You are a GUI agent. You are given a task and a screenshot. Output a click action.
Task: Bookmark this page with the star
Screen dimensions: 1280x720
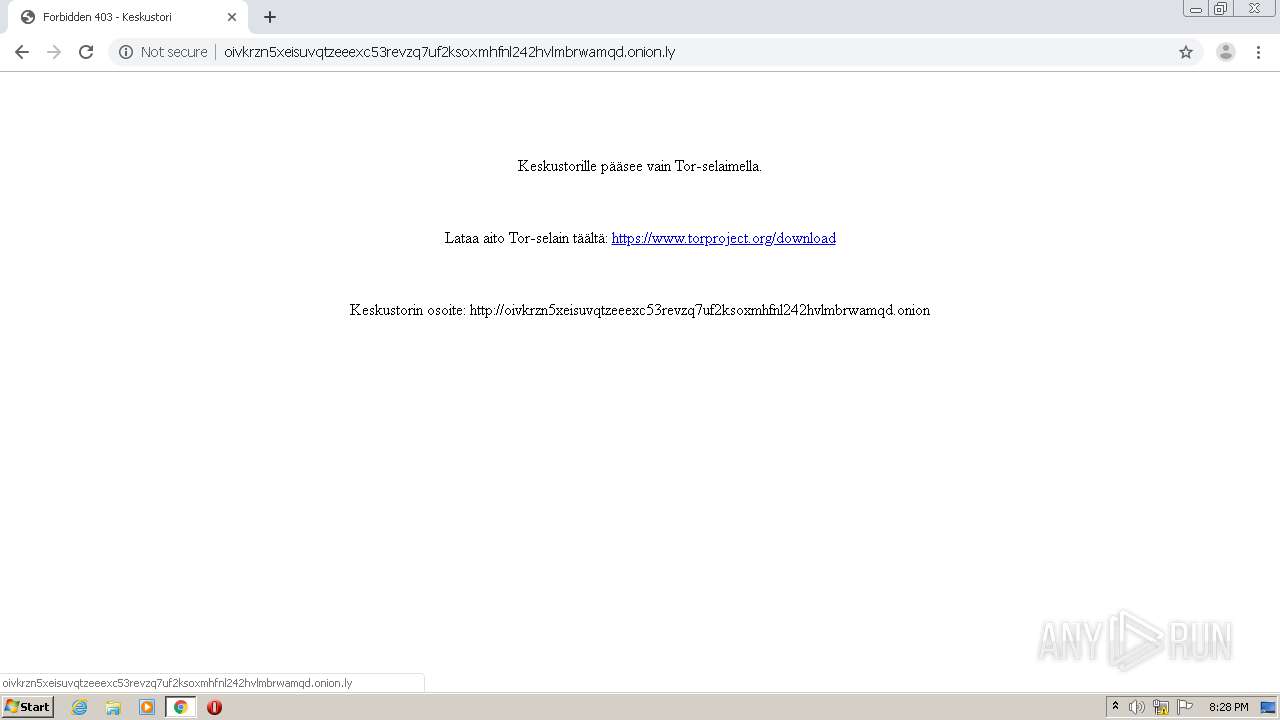pyautogui.click(x=1186, y=52)
